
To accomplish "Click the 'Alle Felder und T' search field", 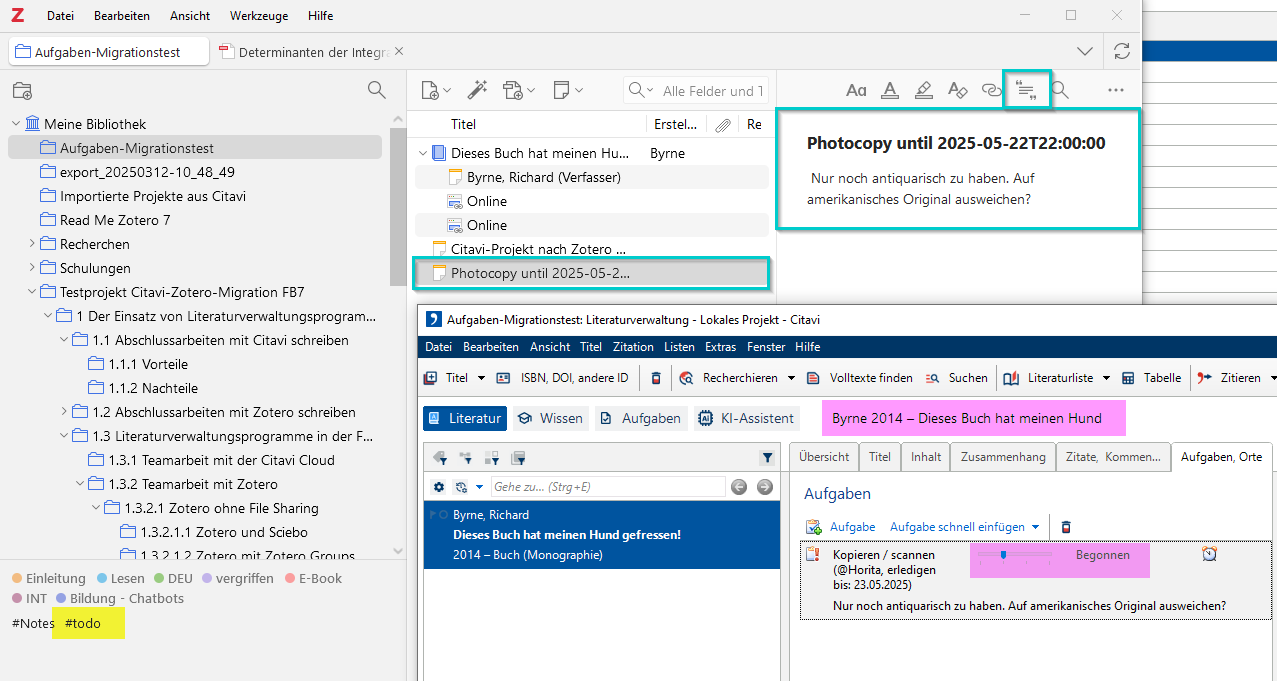I will (696, 91).
